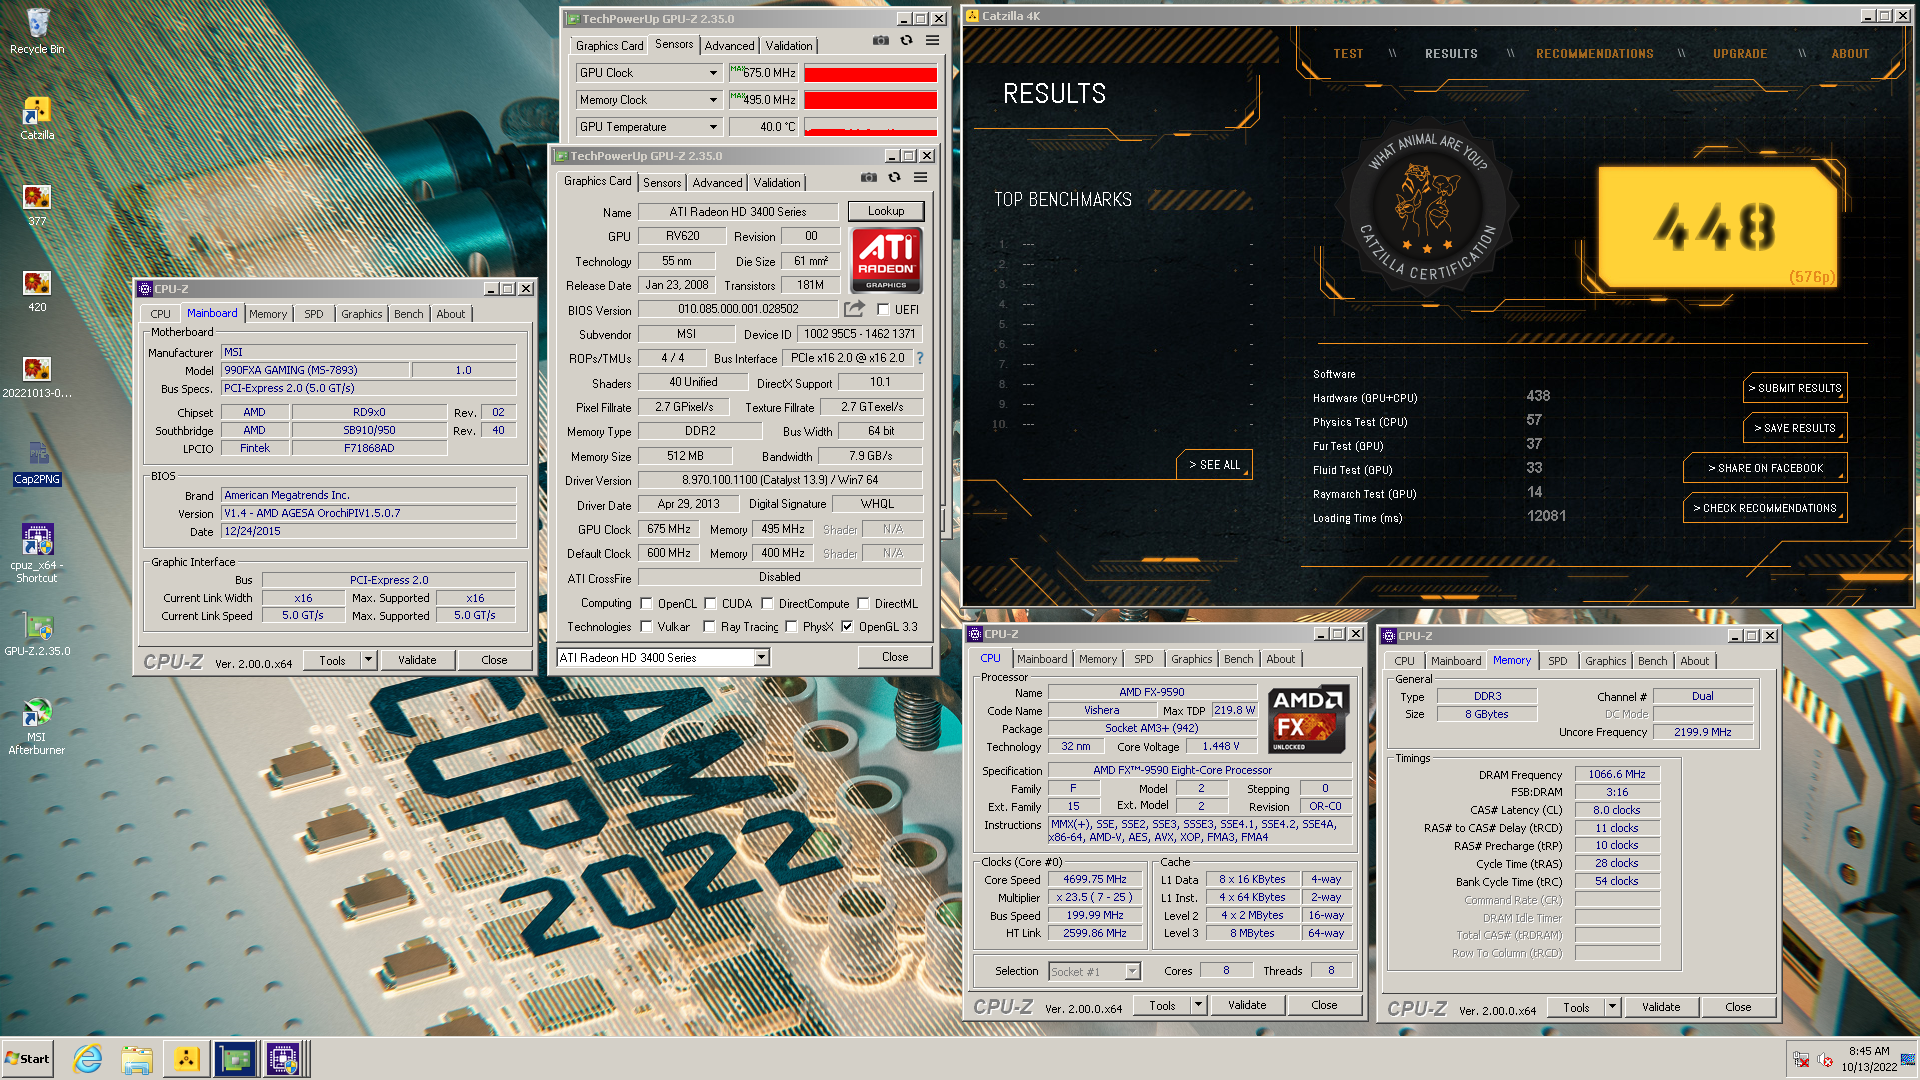Open menu icon in rear GPU-Z Sensors window
The height and width of the screenshot is (1080, 1920).
click(x=932, y=40)
